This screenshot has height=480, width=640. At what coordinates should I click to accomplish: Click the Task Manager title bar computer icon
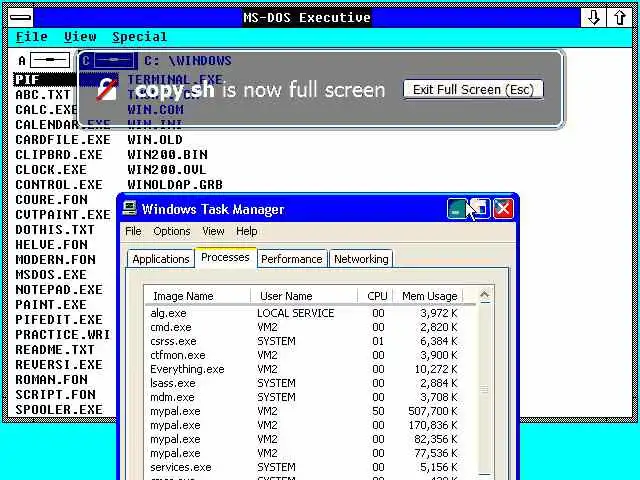pos(130,209)
